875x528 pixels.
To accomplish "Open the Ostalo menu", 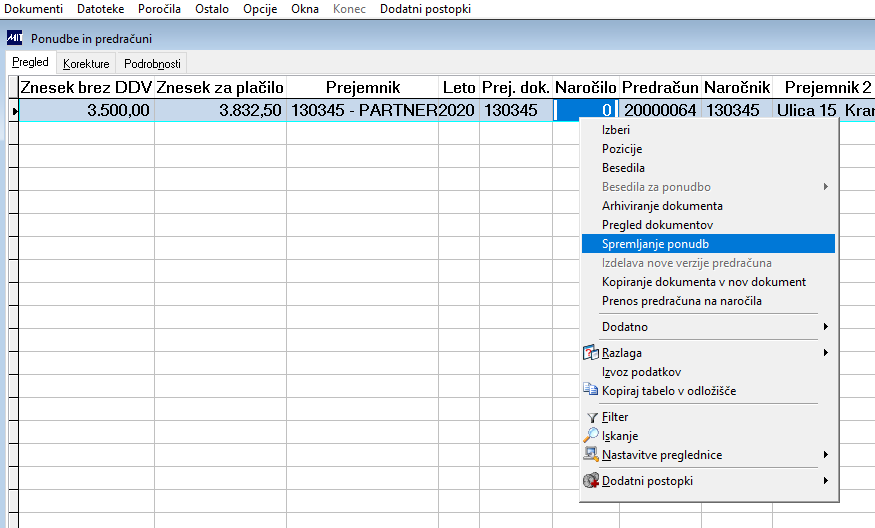I will 212,9.
